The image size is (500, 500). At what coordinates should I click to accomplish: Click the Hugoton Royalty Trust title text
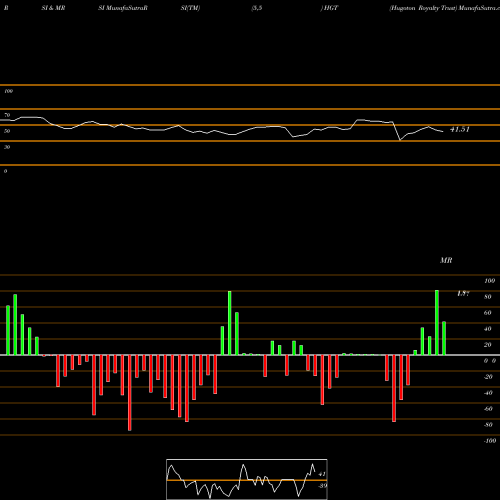423,8
